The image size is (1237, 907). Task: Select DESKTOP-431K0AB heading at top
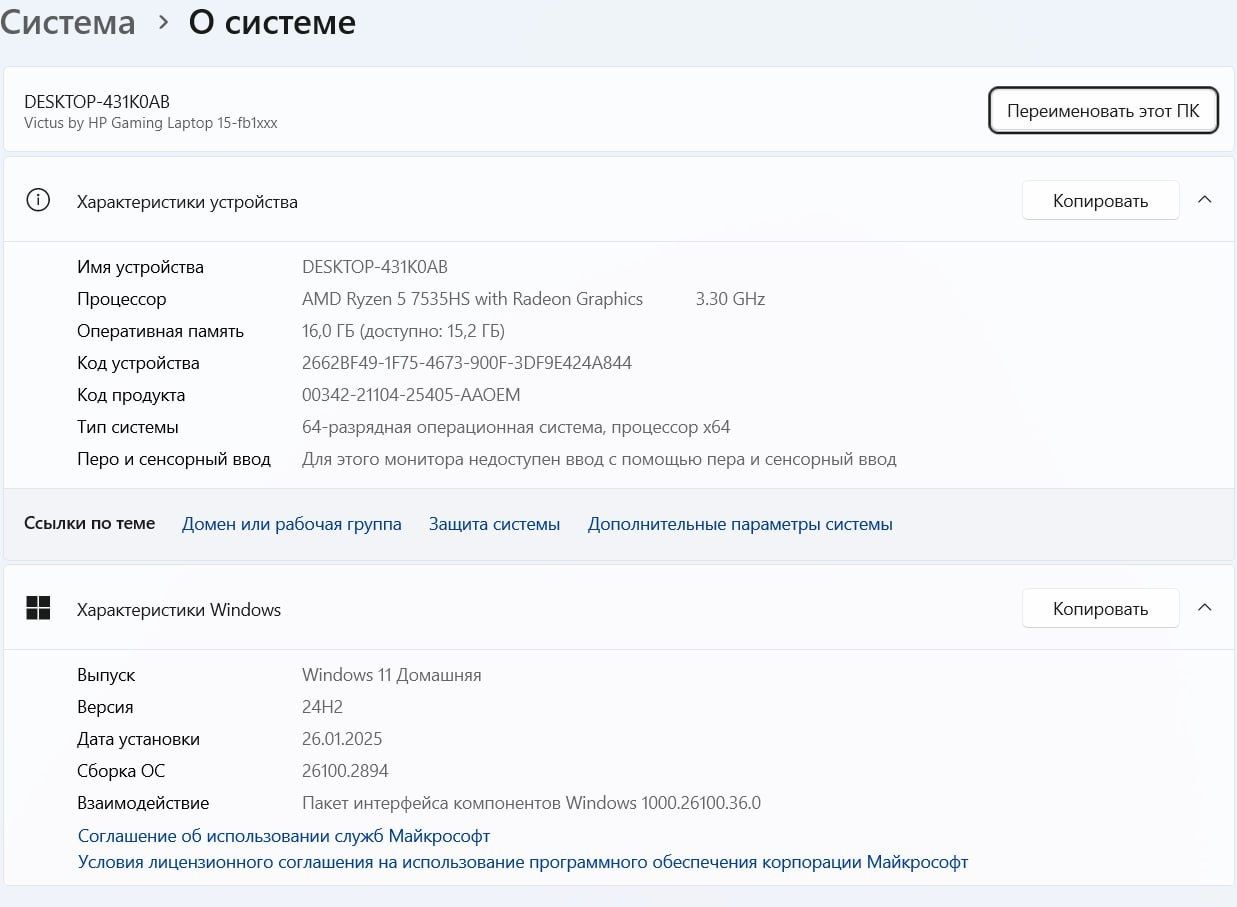point(97,102)
